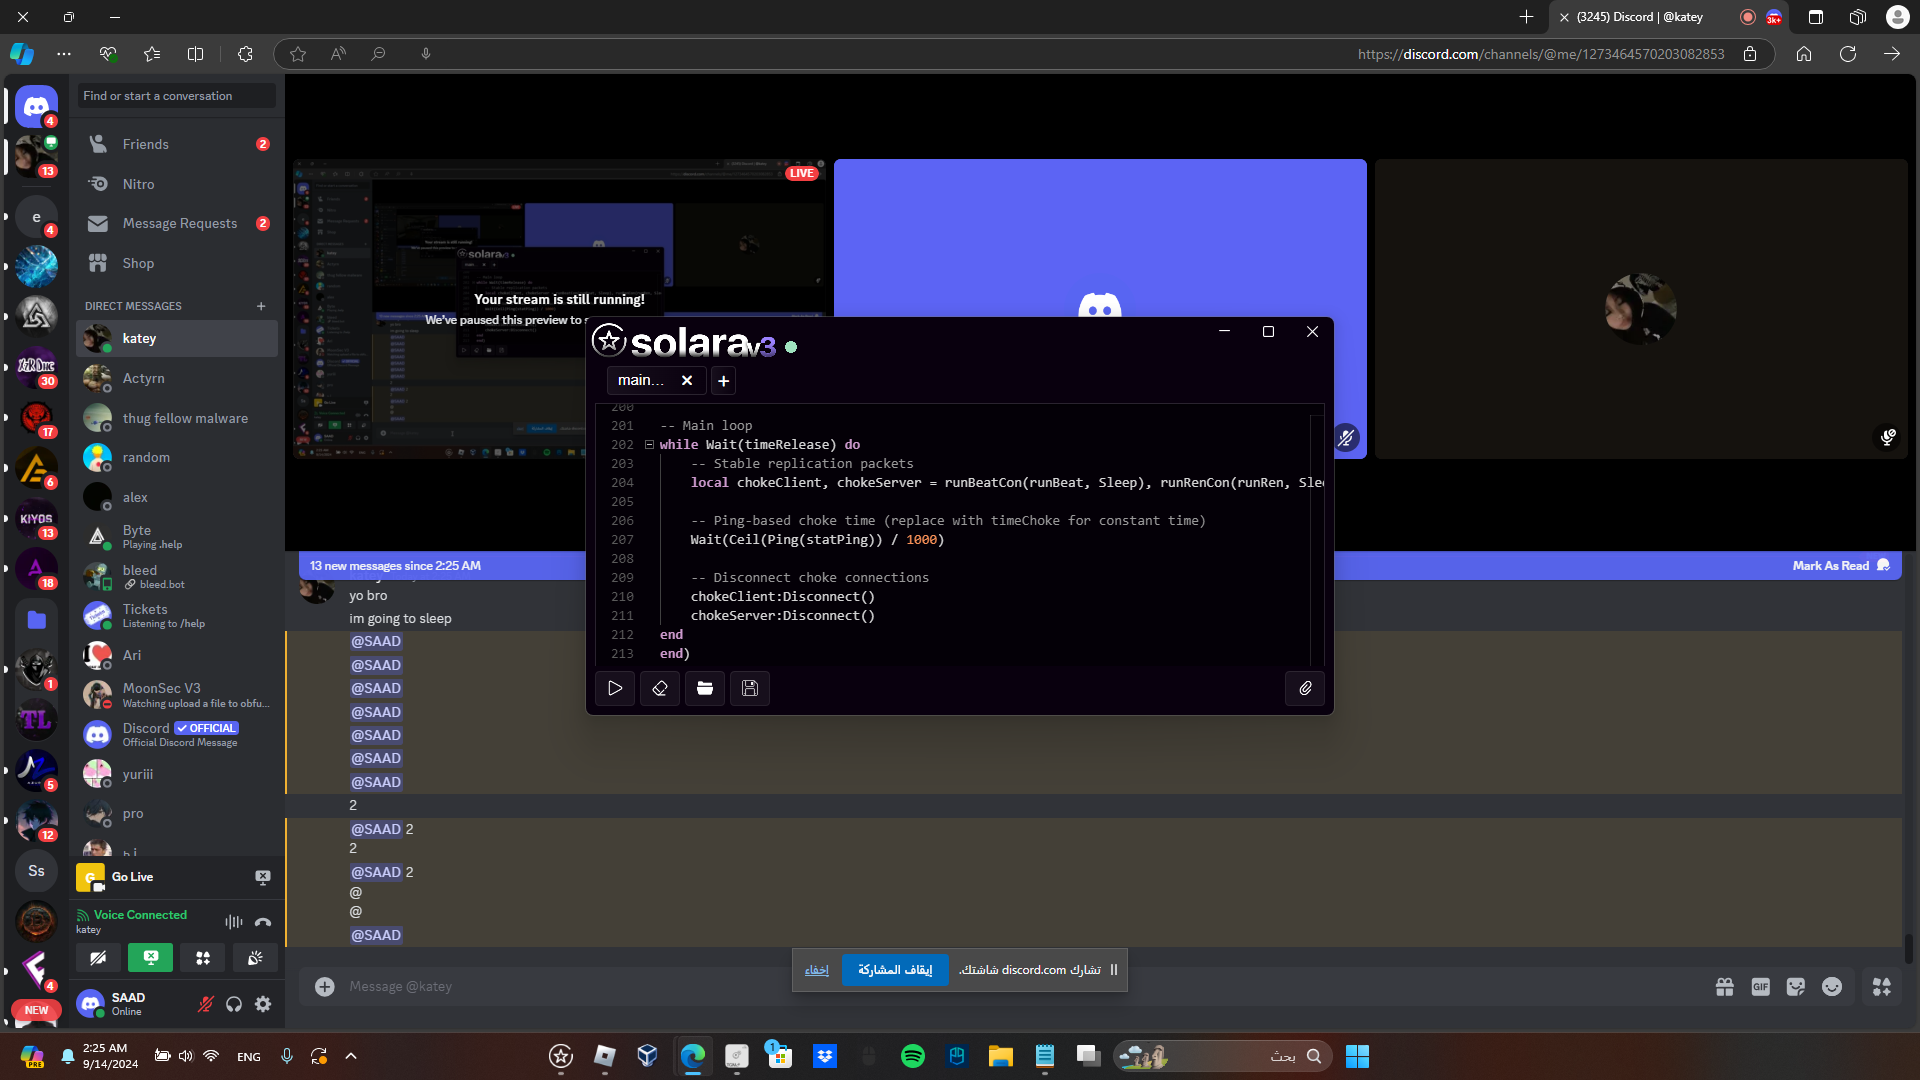Toggle browser split screen view

click(196, 54)
